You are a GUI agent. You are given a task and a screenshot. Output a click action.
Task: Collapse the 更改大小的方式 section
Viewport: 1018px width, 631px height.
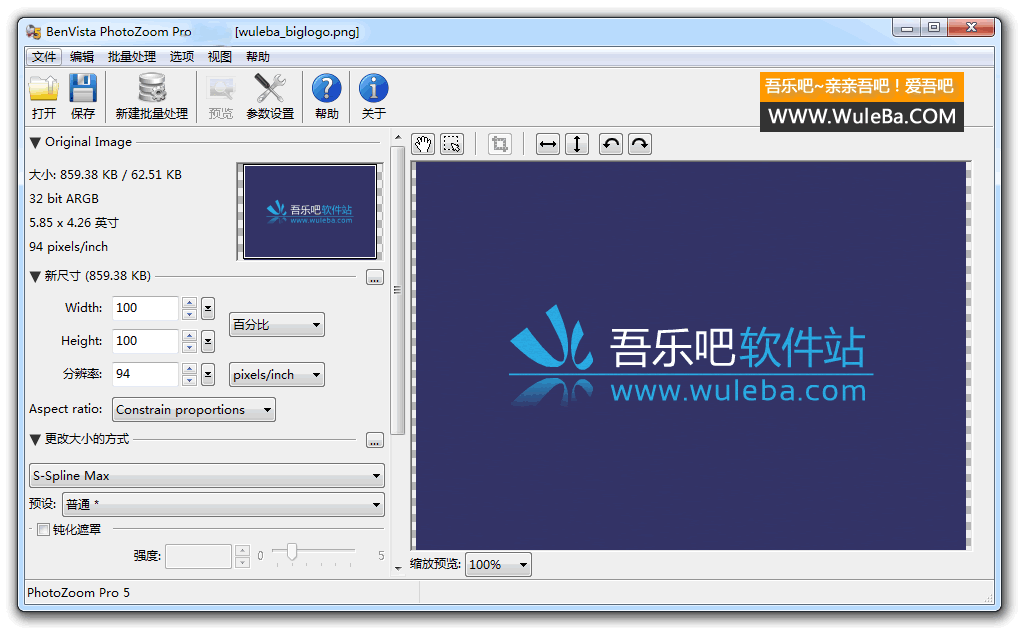point(35,439)
